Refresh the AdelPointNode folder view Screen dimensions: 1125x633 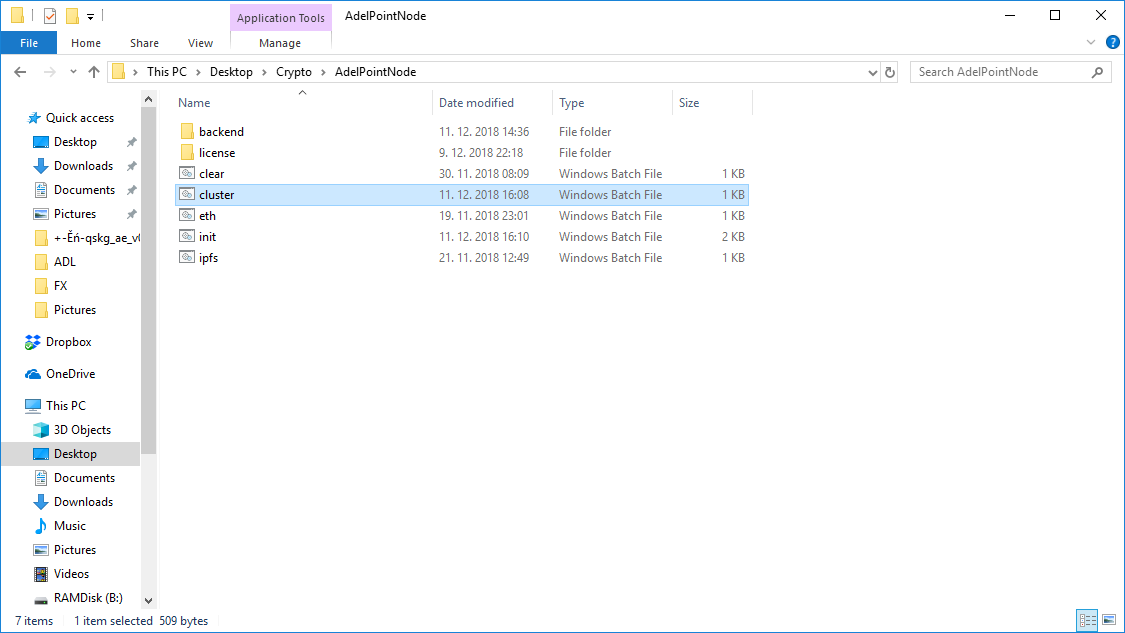(x=890, y=72)
